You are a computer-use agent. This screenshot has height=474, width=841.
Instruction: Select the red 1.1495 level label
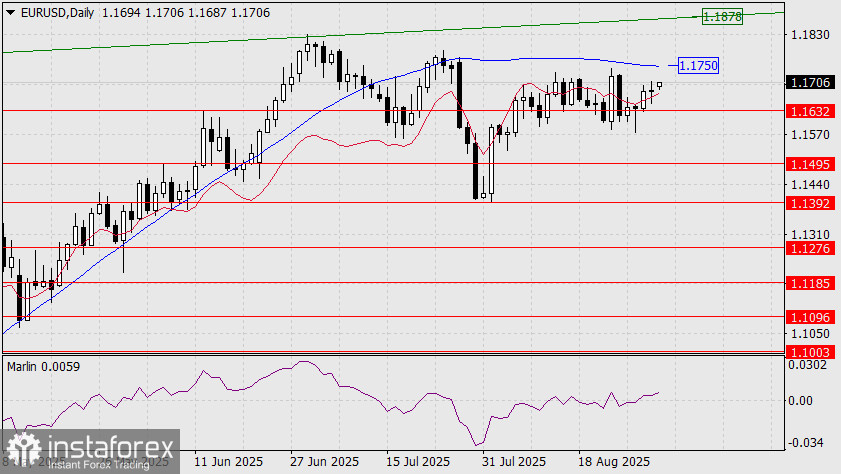click(810, 164)
